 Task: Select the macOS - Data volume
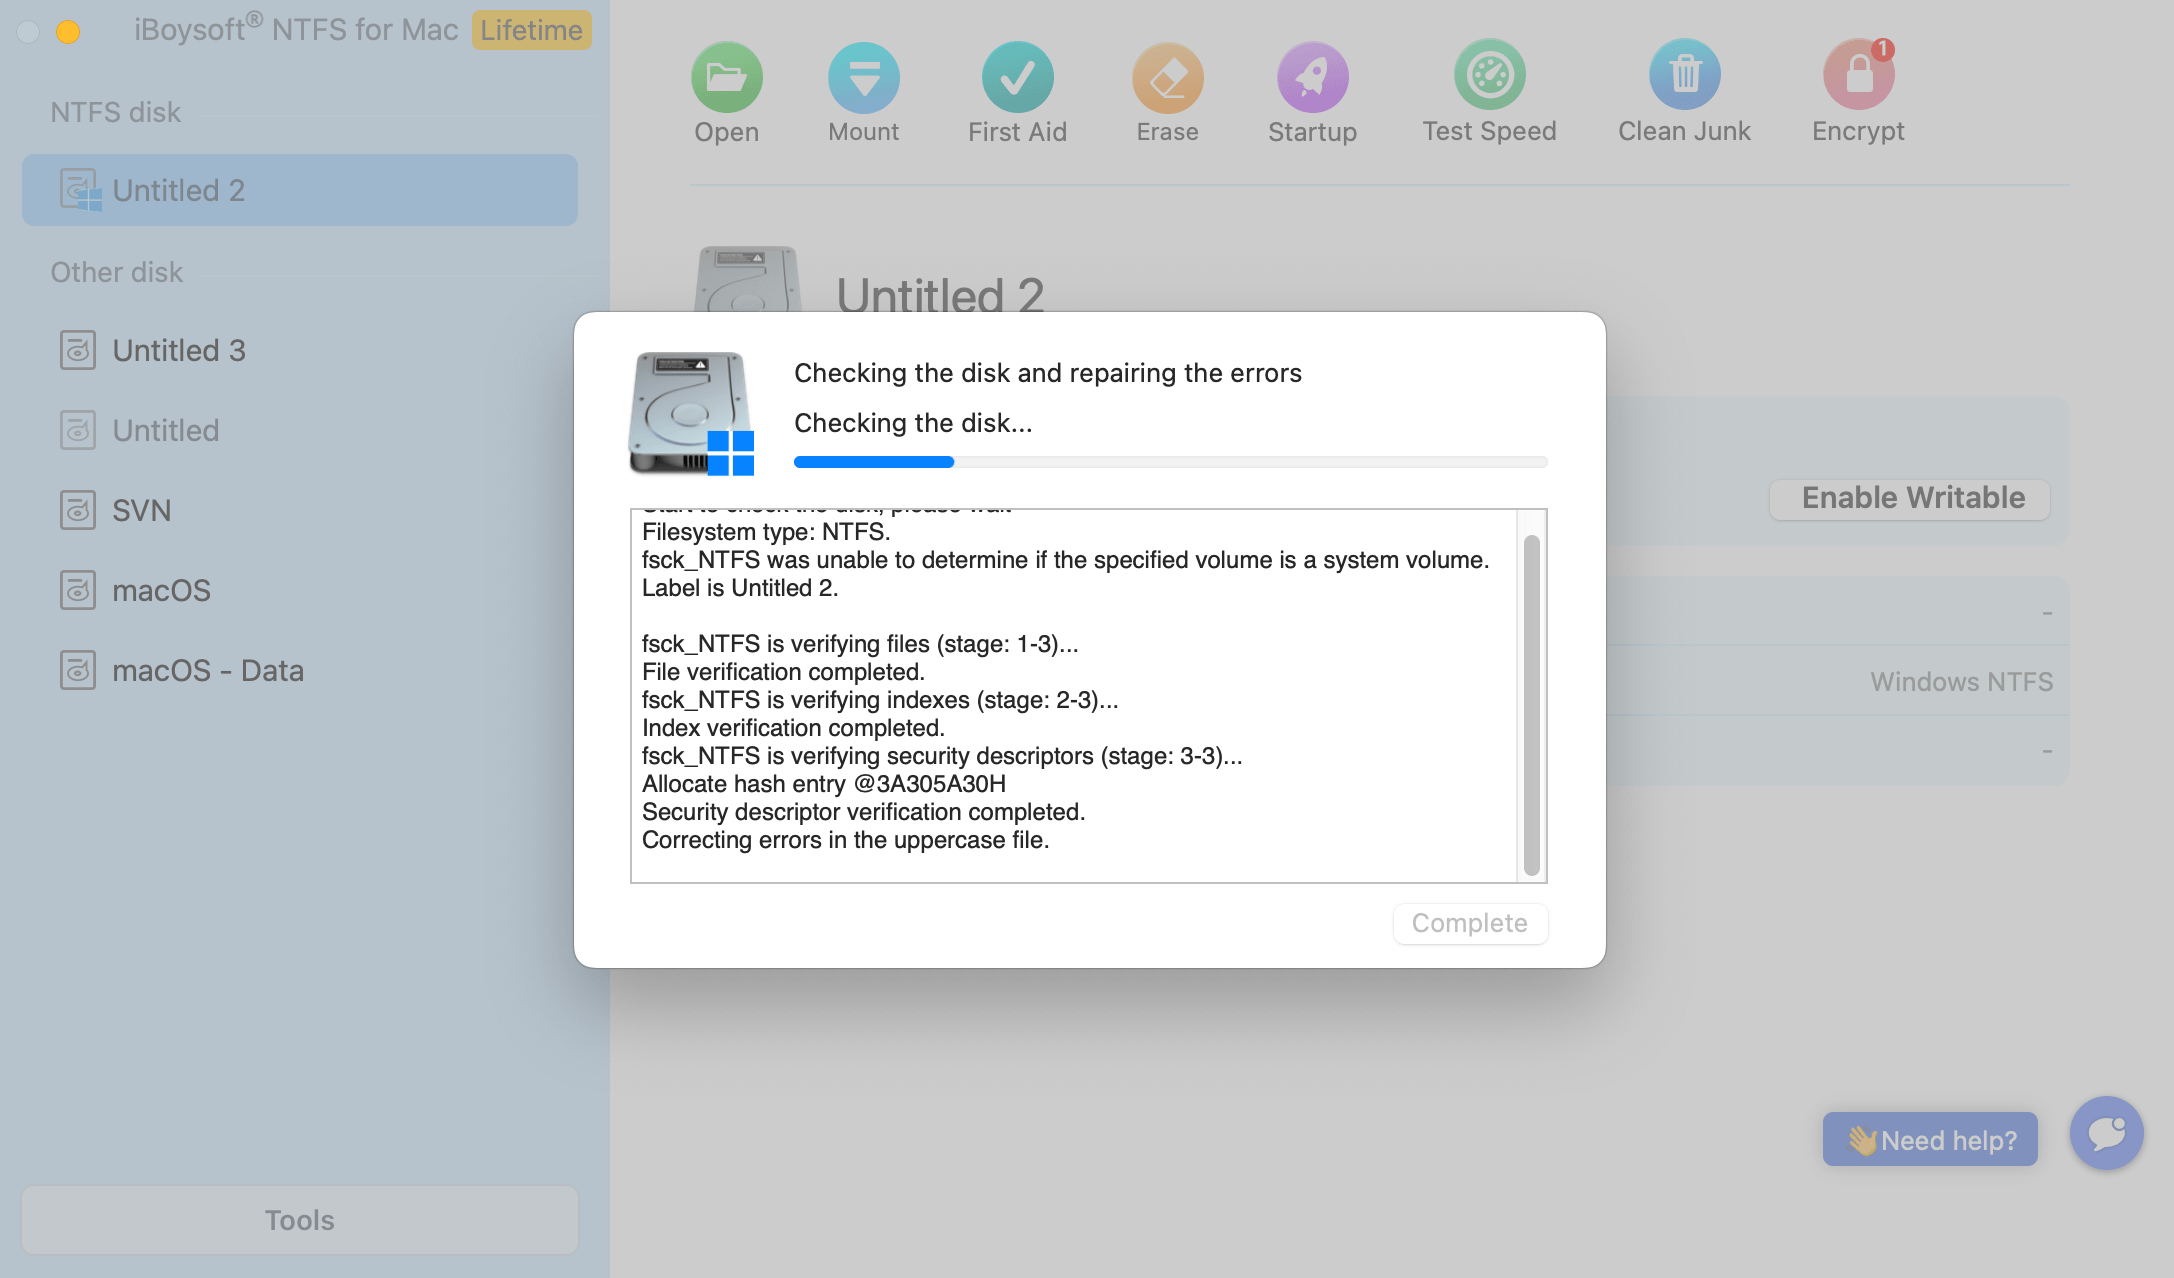coord(300,670)
